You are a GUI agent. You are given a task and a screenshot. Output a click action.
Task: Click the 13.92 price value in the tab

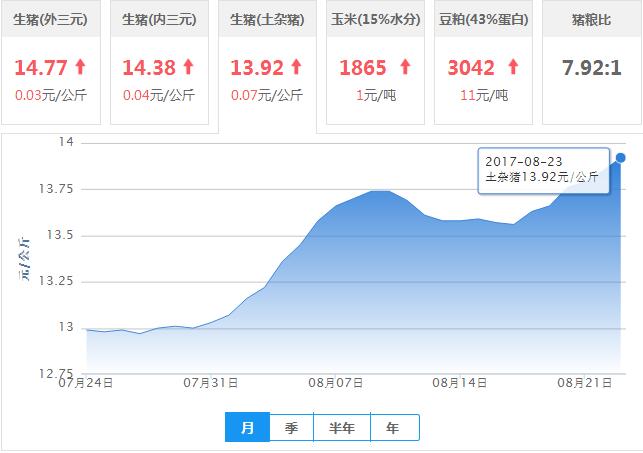(257, 68)
